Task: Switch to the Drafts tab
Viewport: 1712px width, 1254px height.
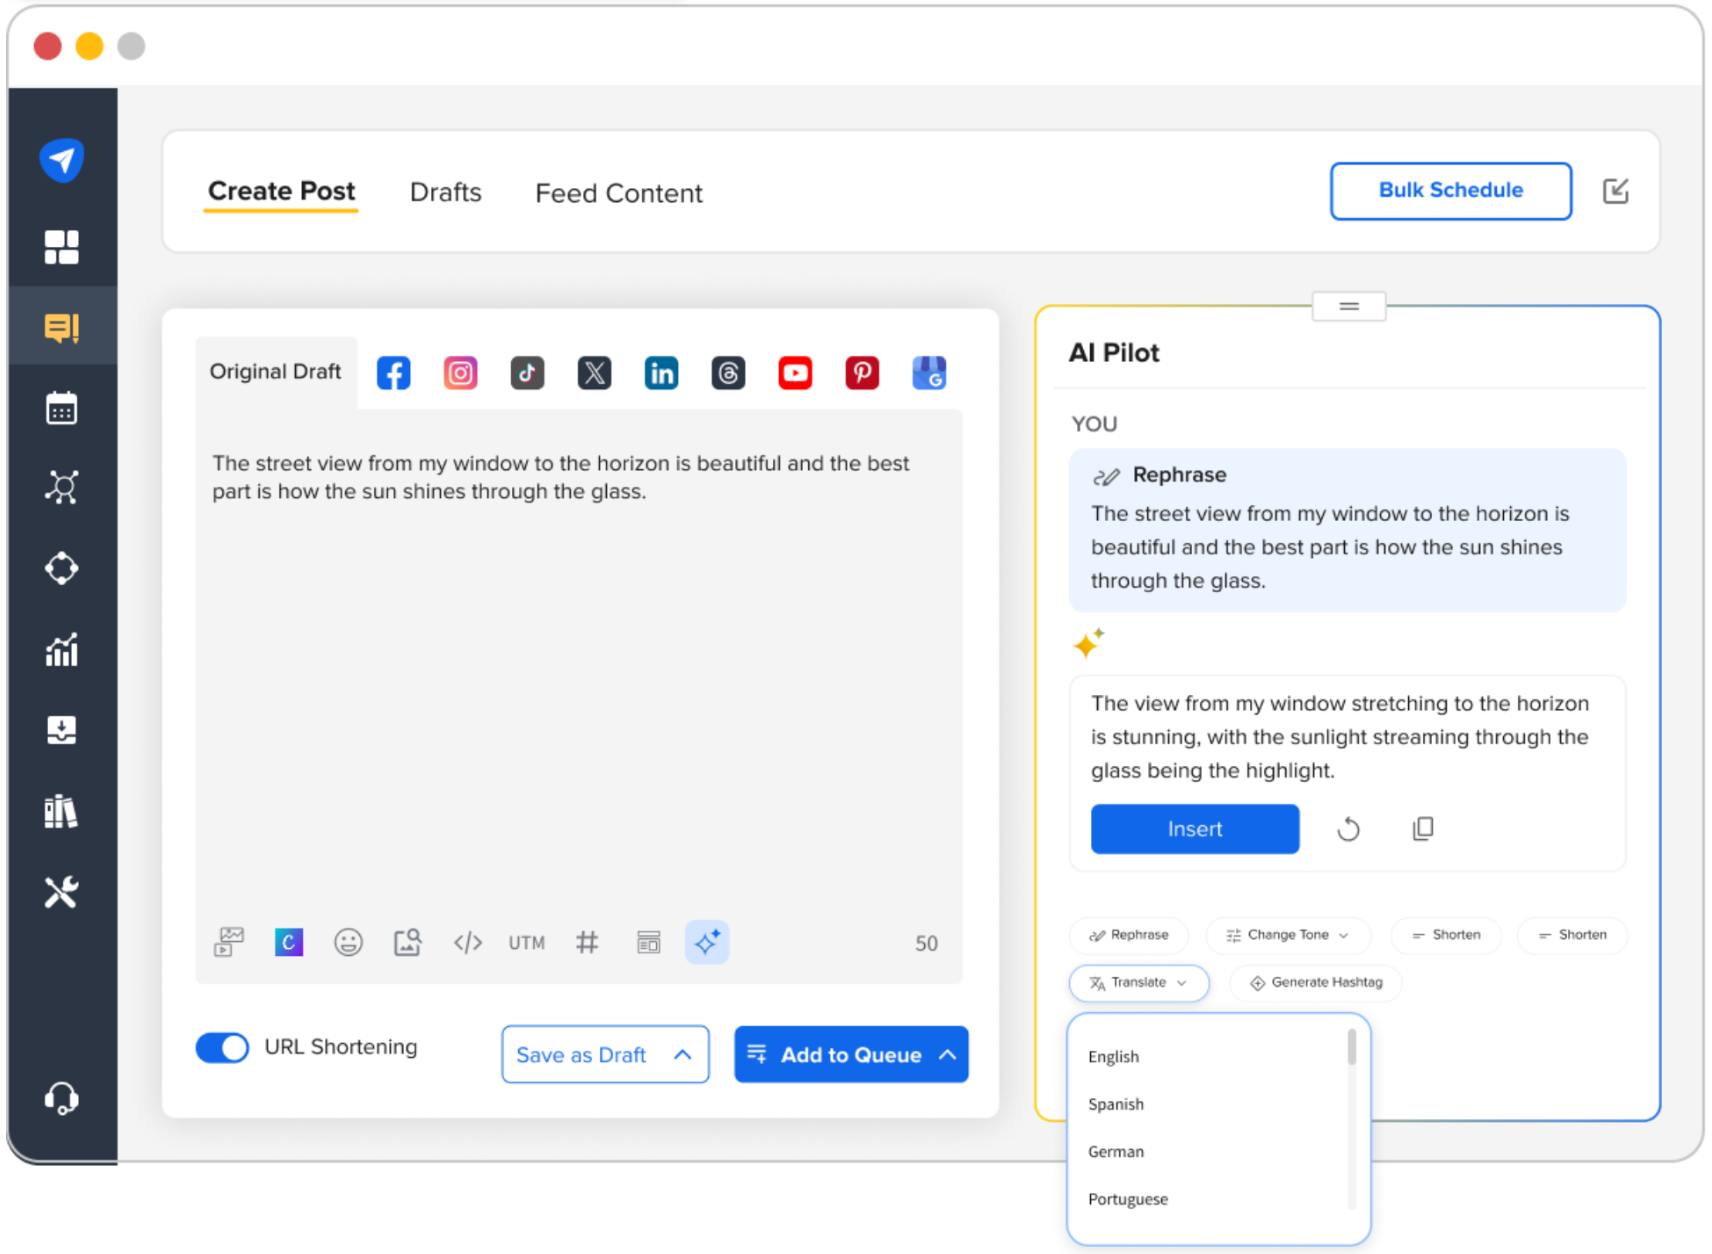Action: [446, 192]
